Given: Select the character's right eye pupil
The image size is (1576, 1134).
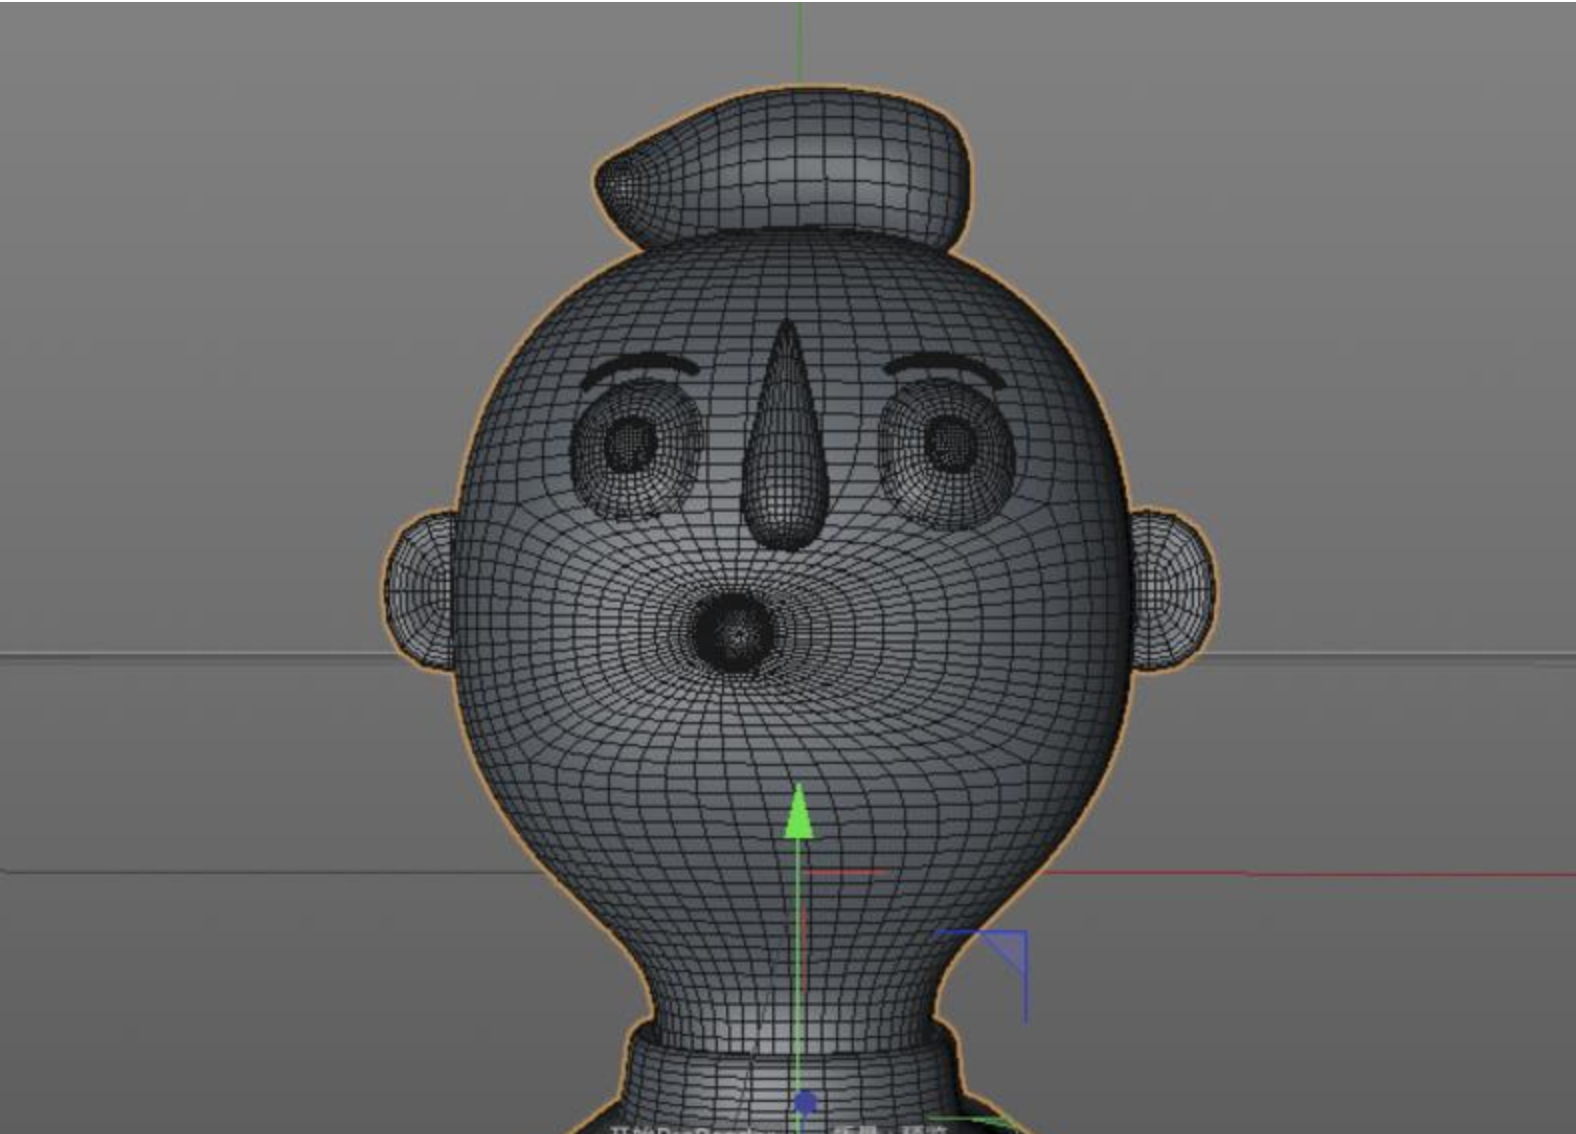Looking at the screenshot, I should (949, 440).
